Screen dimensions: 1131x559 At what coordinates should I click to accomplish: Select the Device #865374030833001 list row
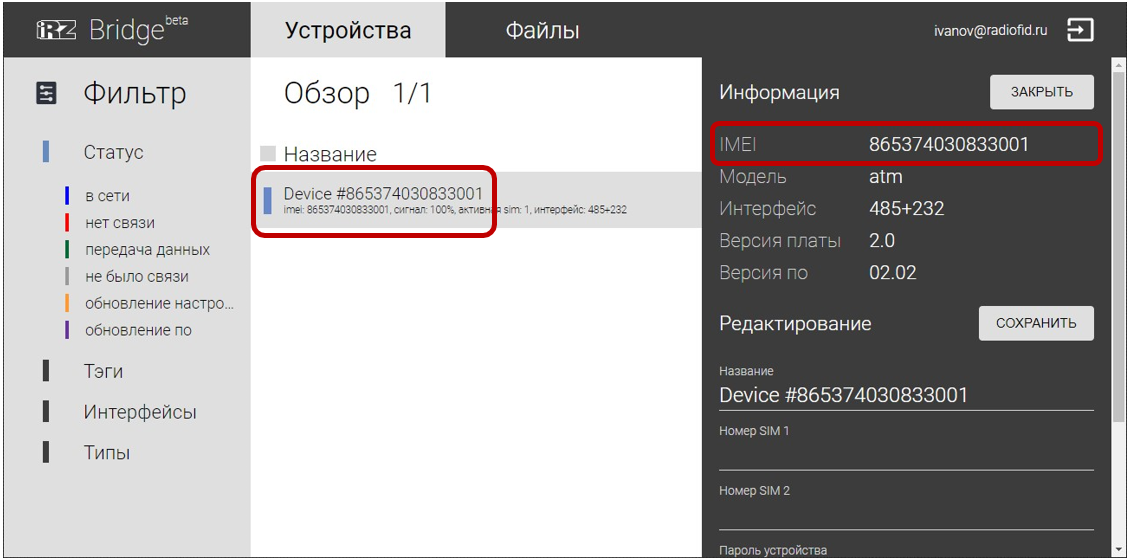point(476,200)
